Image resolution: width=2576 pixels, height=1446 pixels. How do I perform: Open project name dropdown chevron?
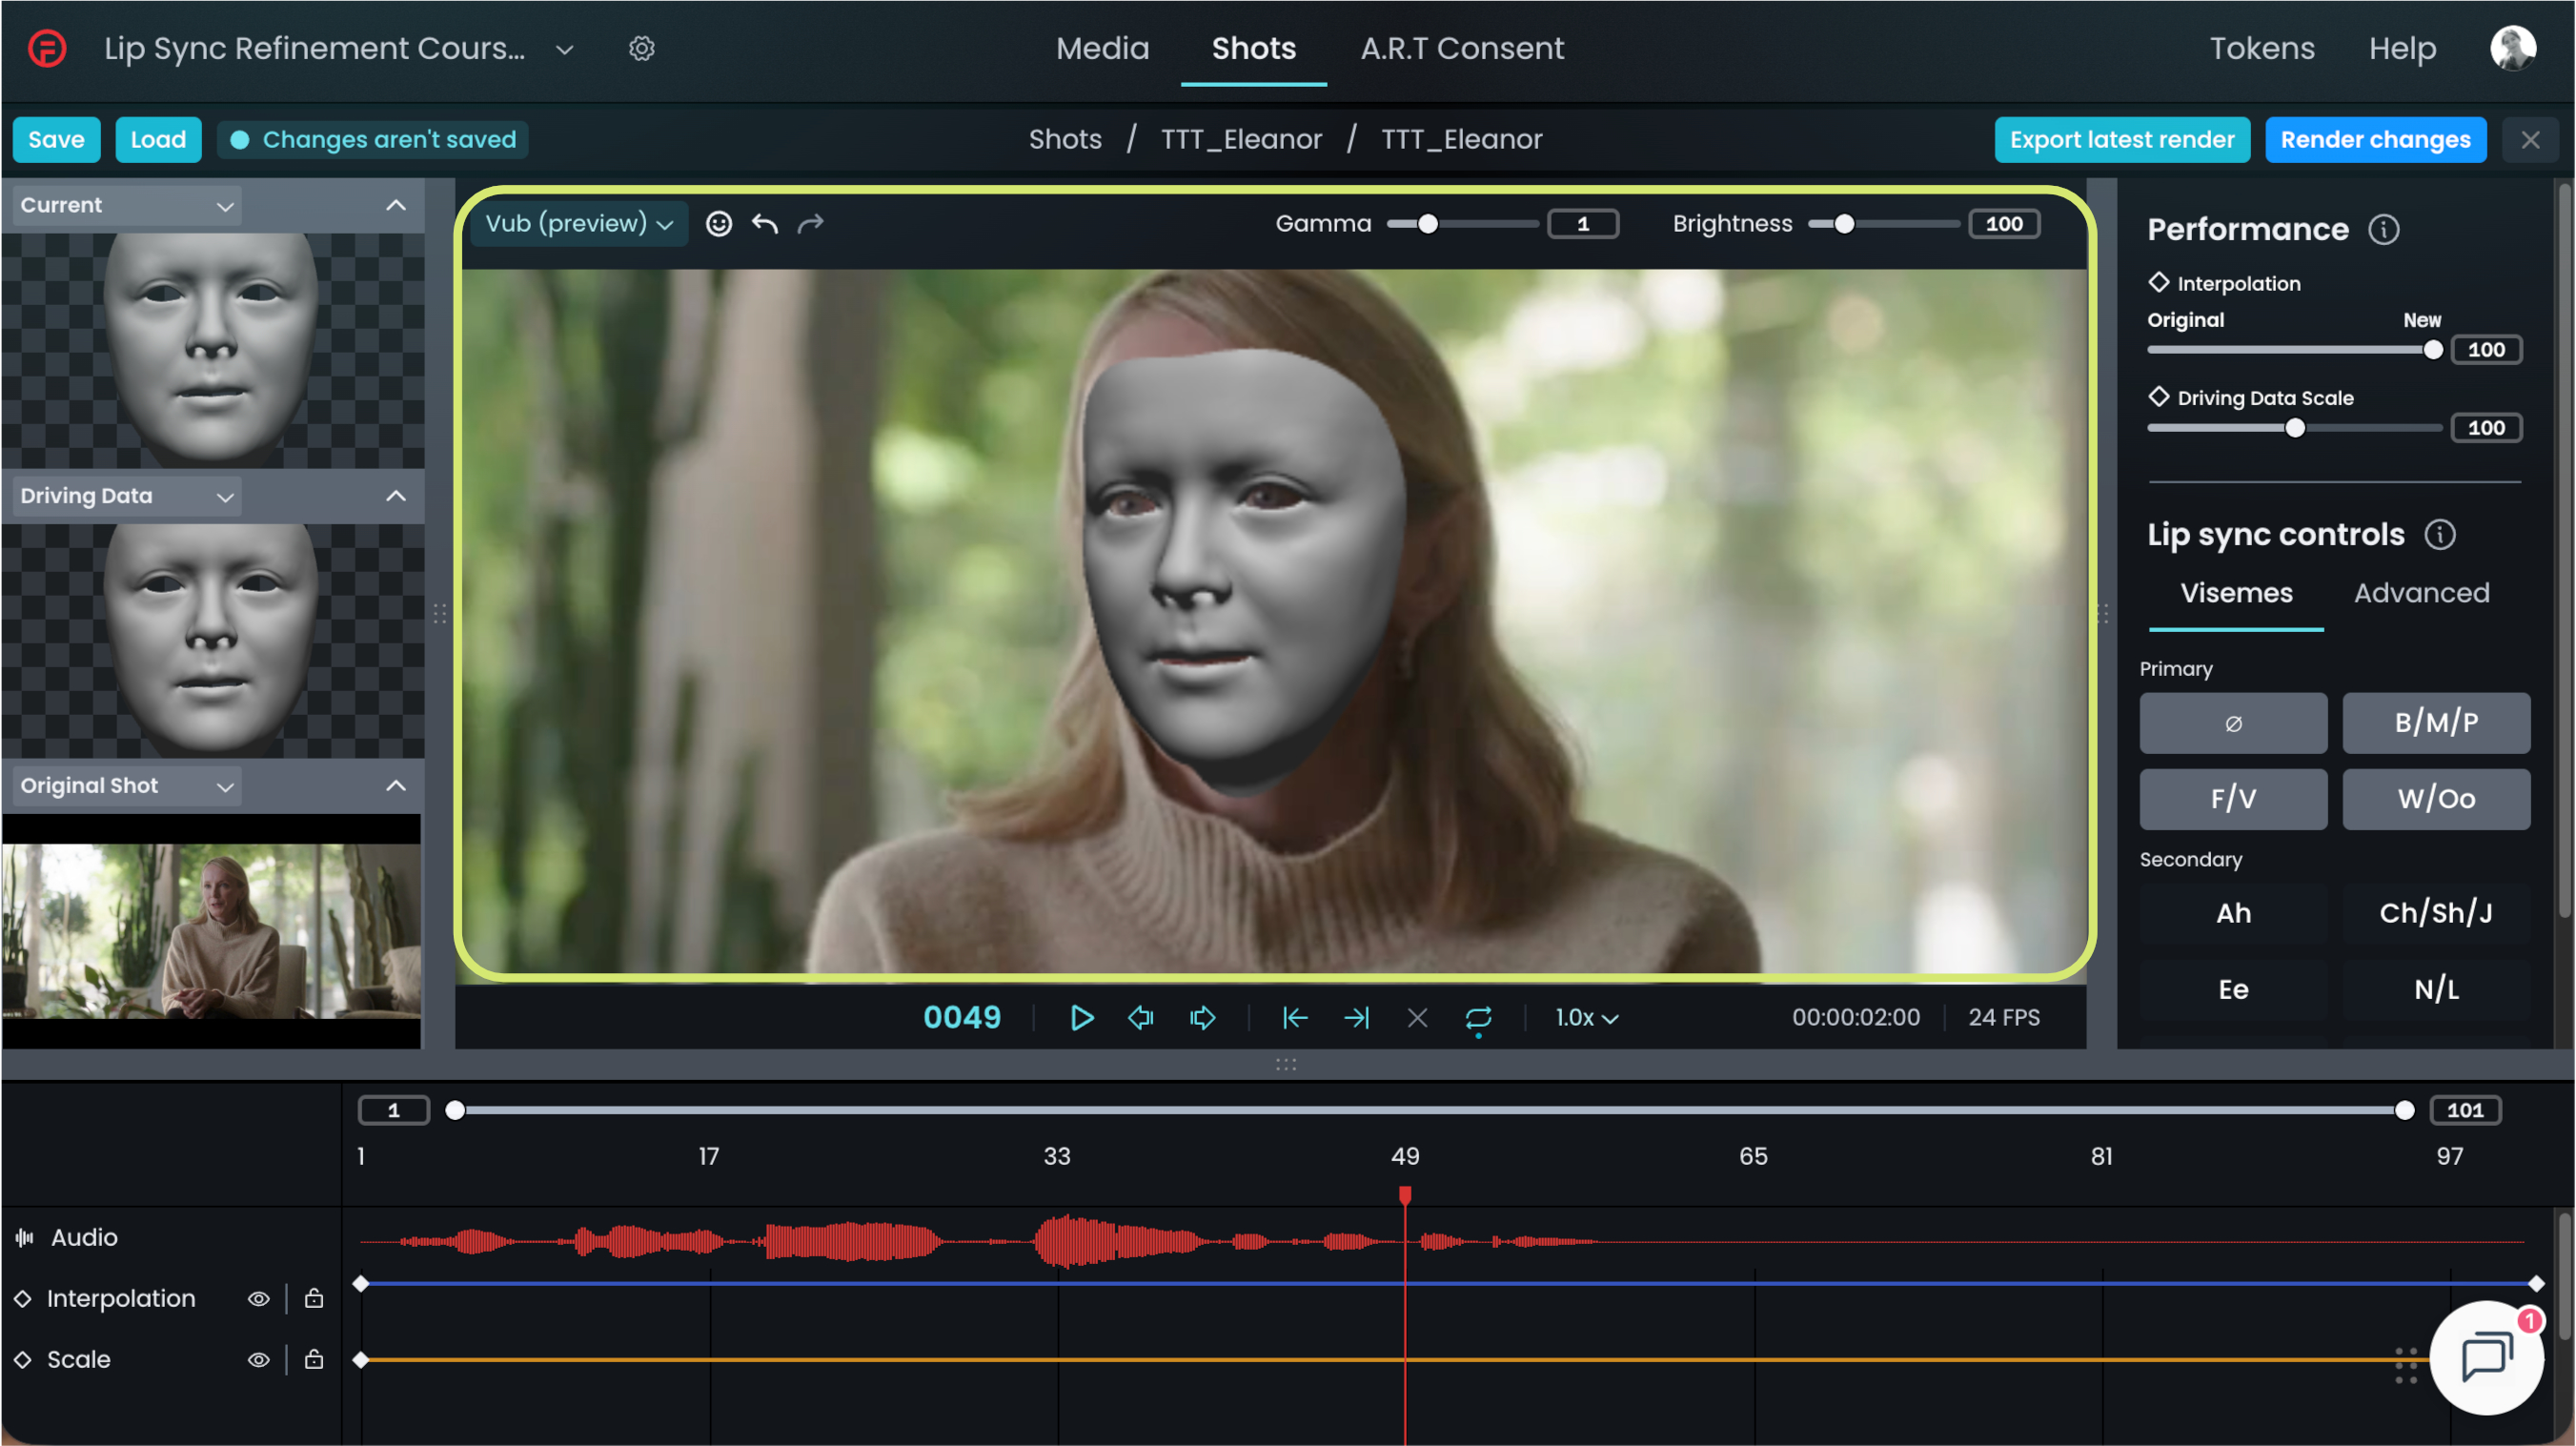564,49
